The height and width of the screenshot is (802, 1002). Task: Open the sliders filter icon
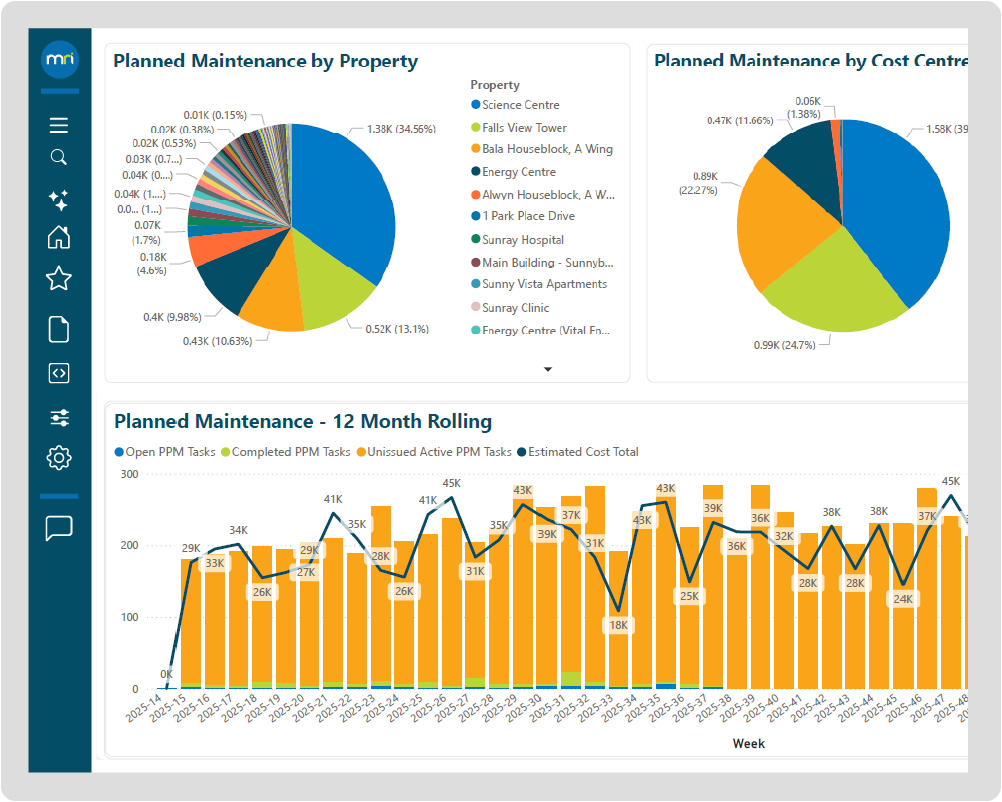click(x=59, y=418)
